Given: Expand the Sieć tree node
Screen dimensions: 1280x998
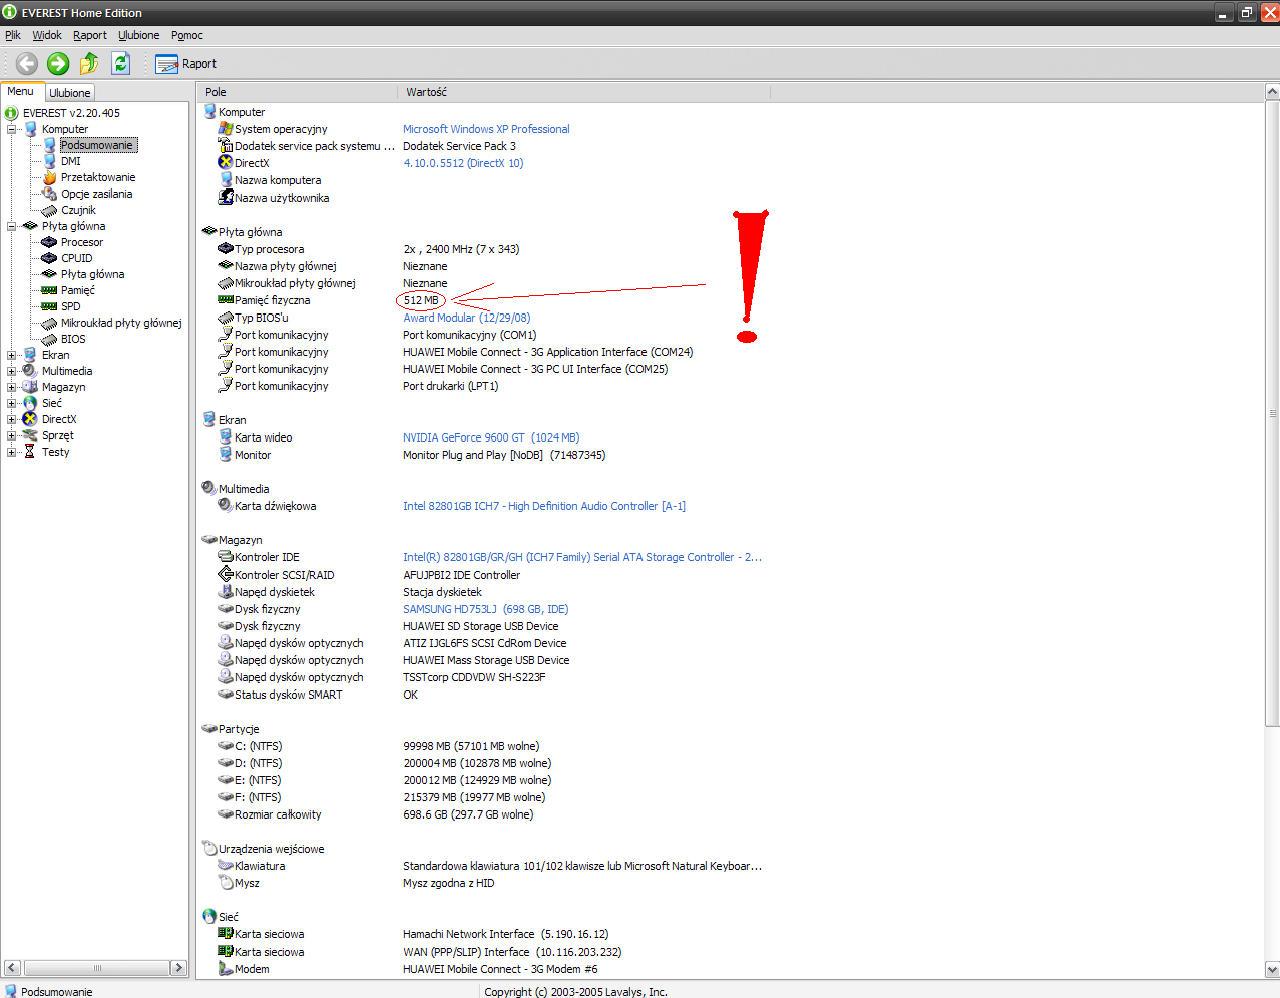Looking at the screenshot, I should point(11,403).
